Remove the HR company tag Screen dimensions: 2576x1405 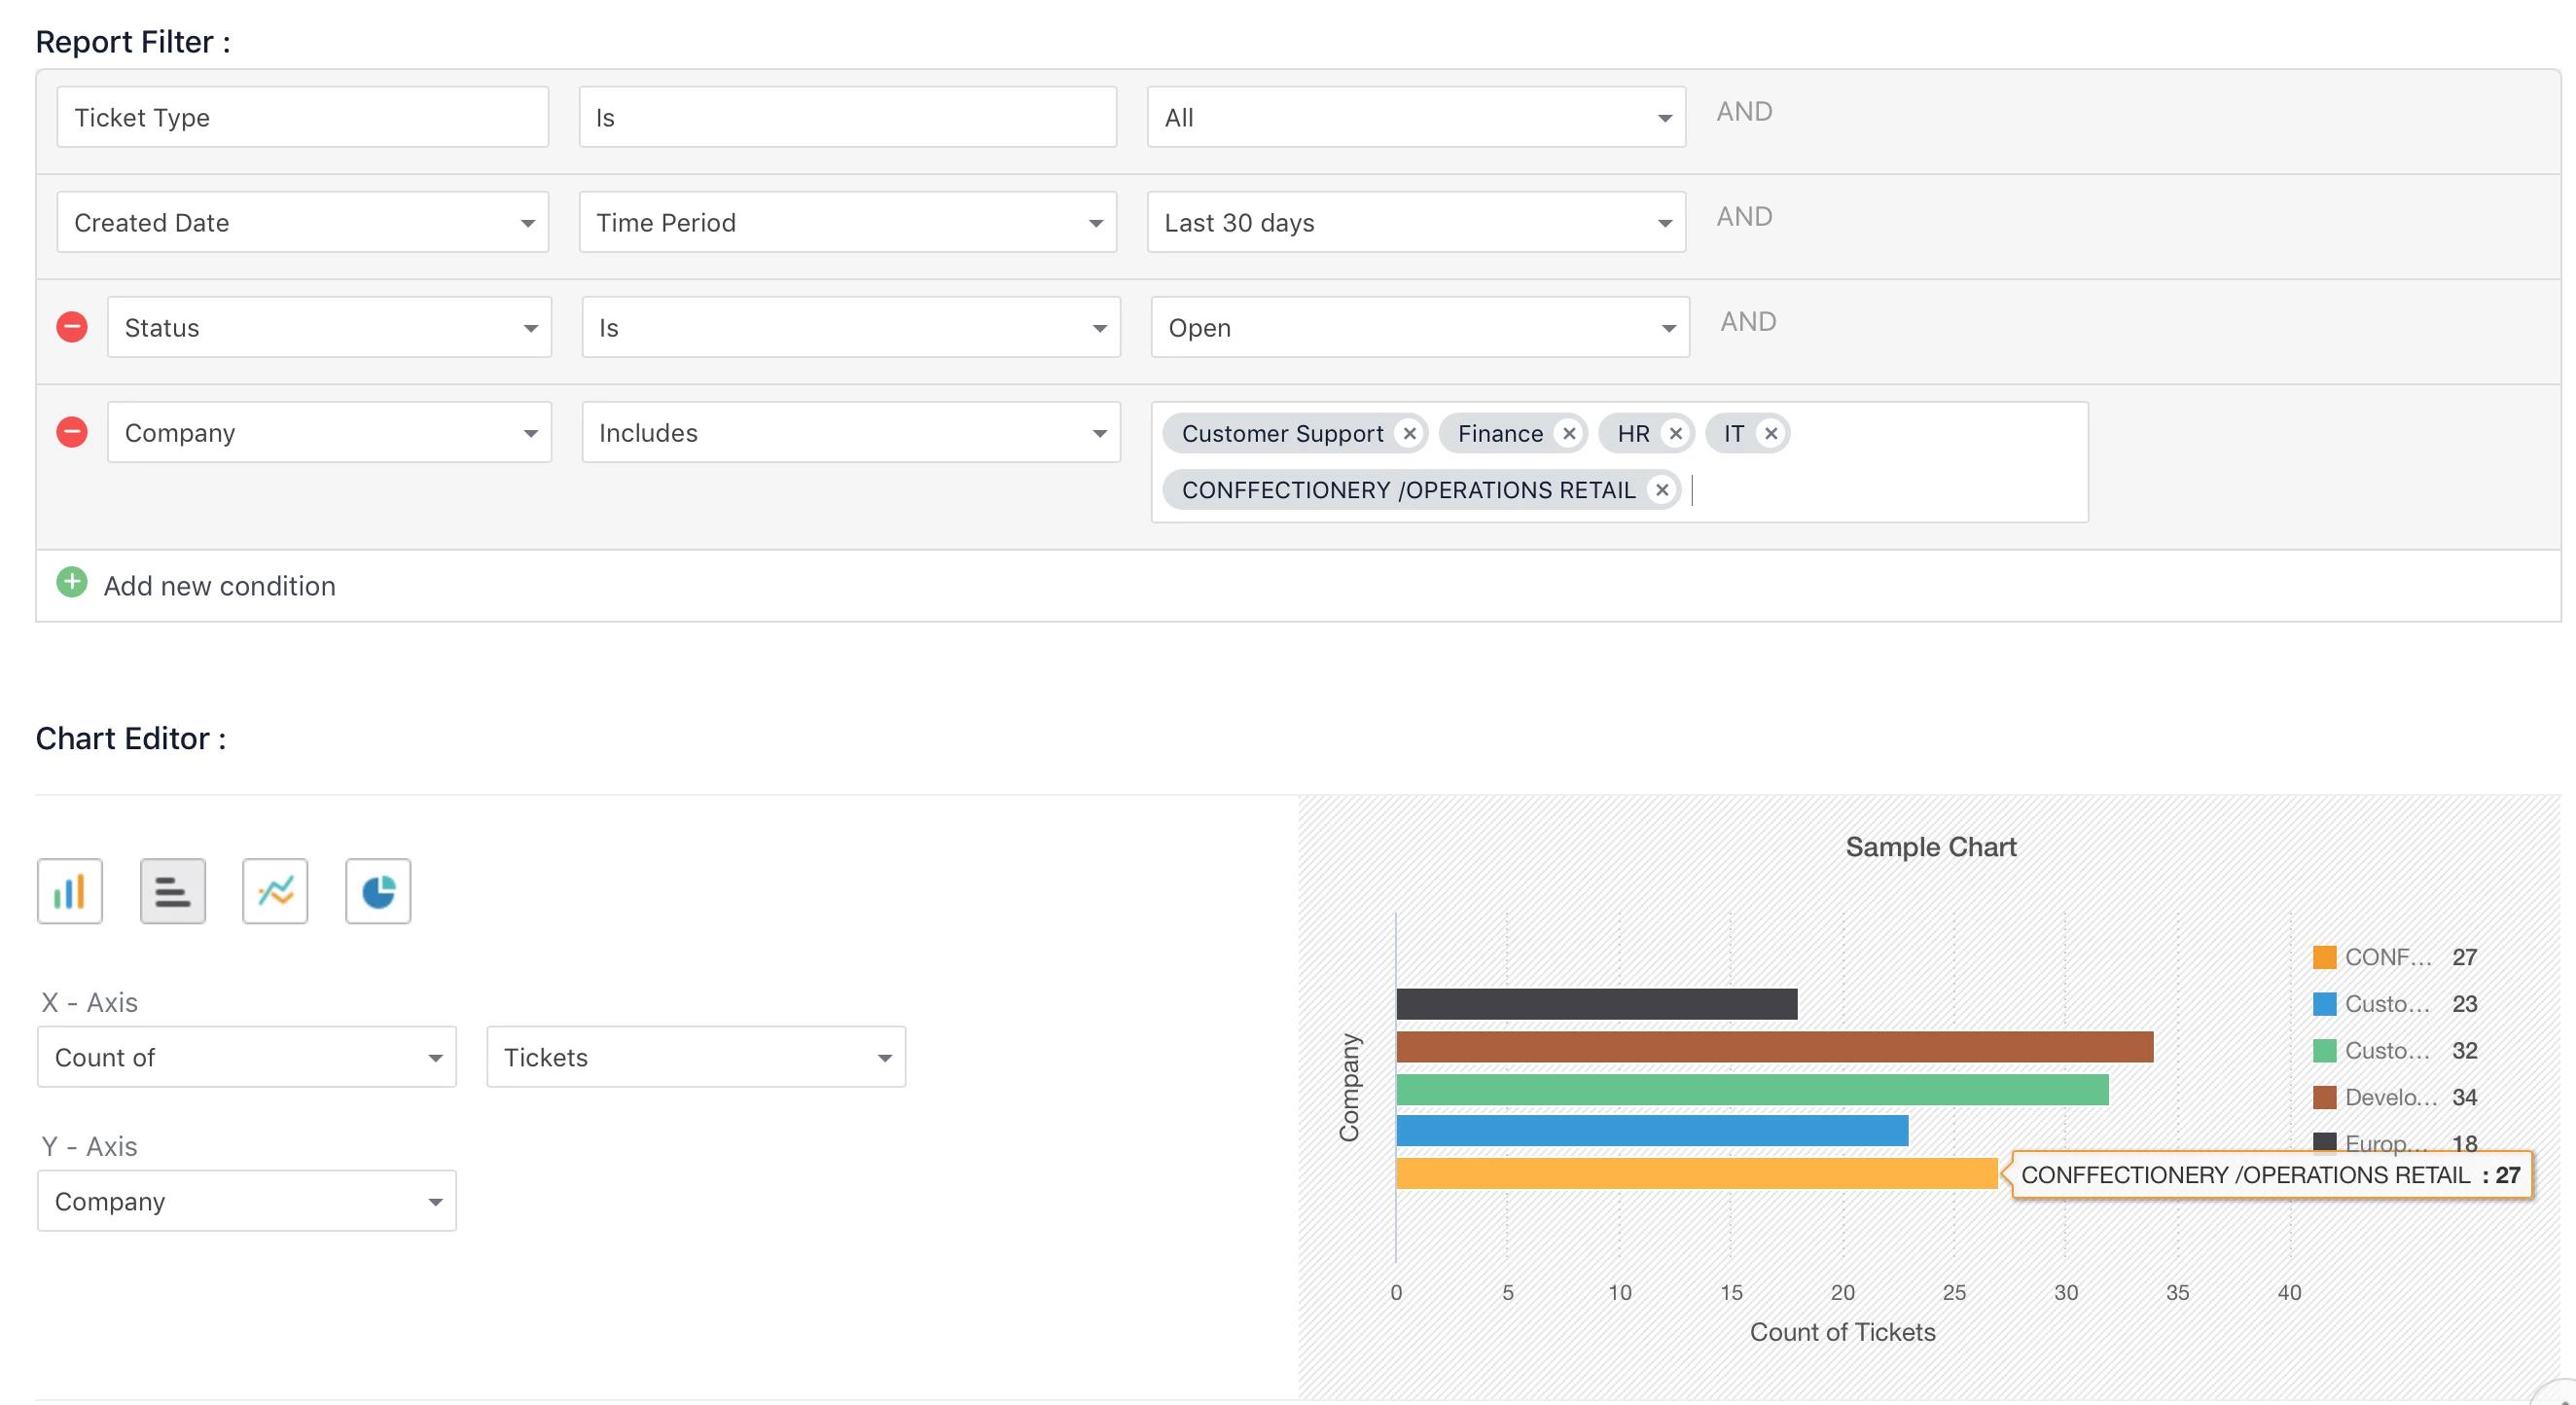coord(1676,433)
